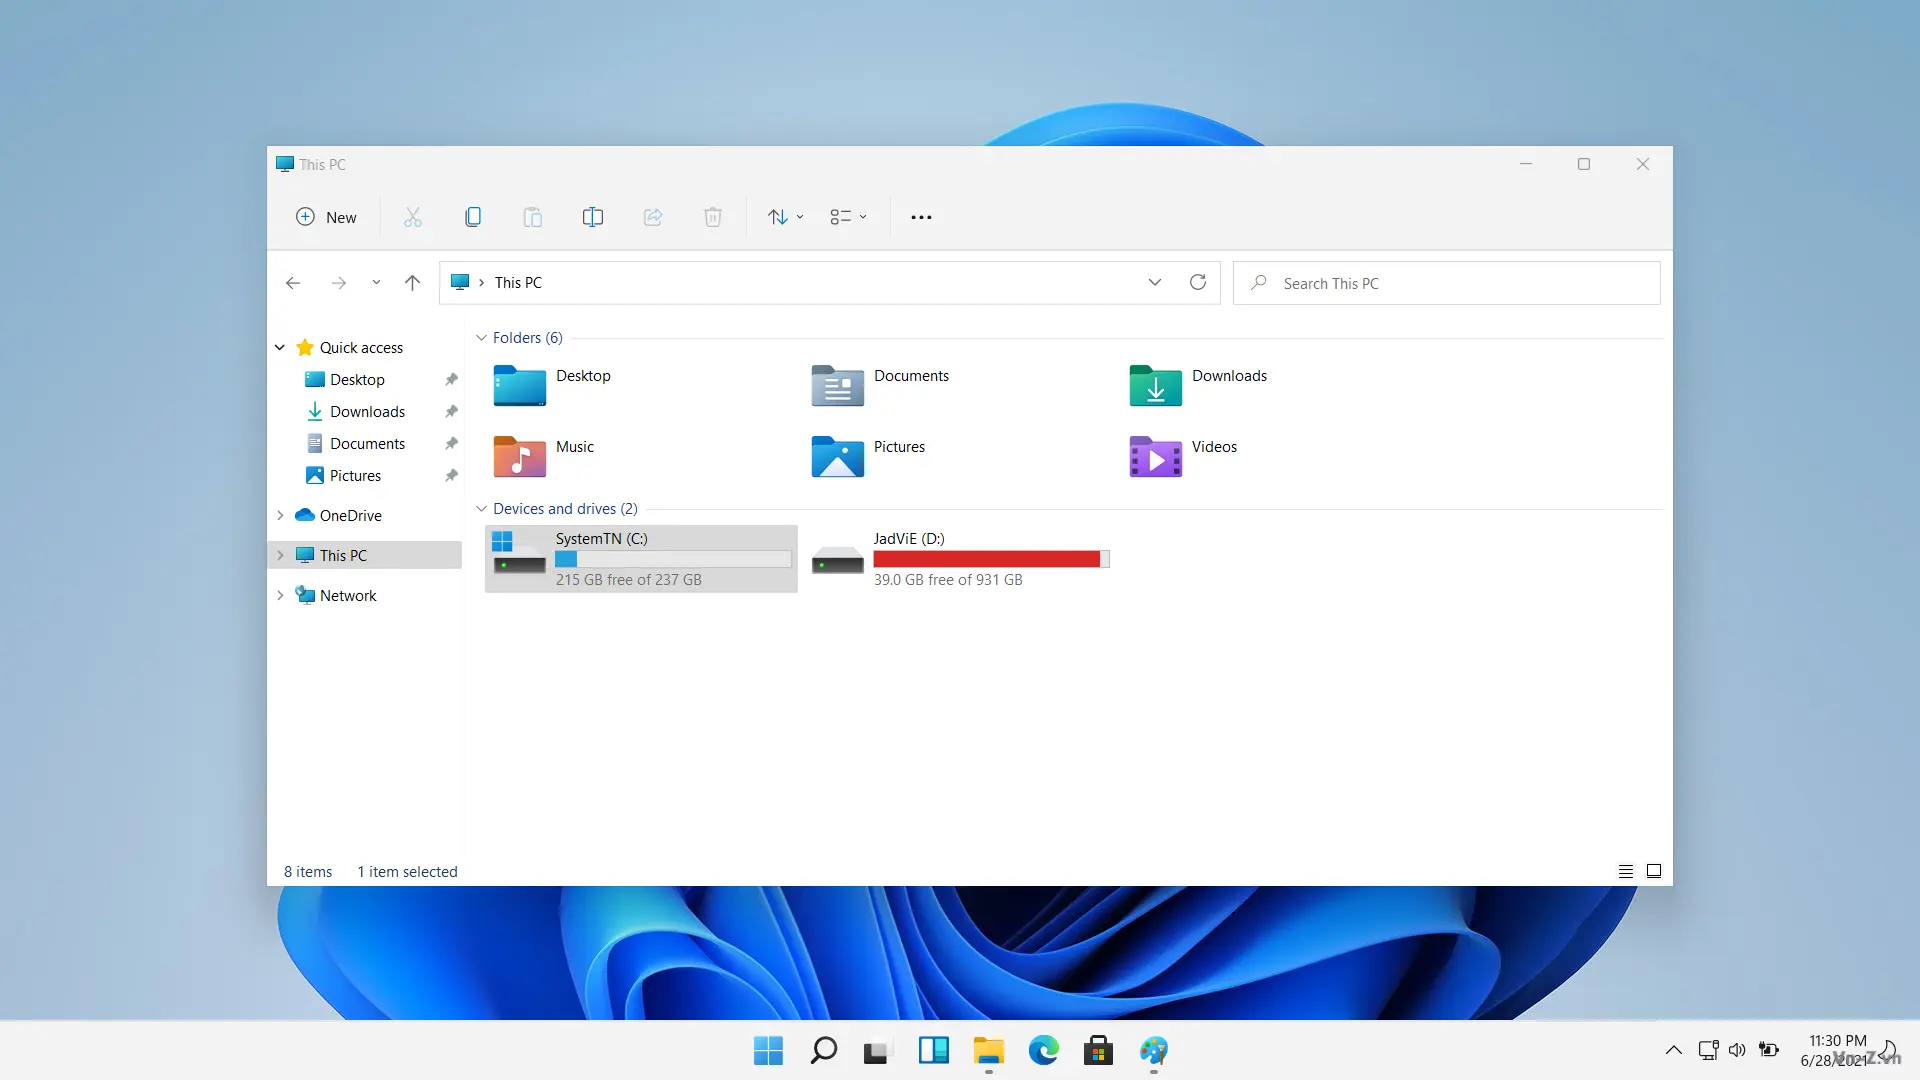1920x1080 pixels.
Task: Open Widgets from the taskbar
Action: click(x=933, y=1051)
